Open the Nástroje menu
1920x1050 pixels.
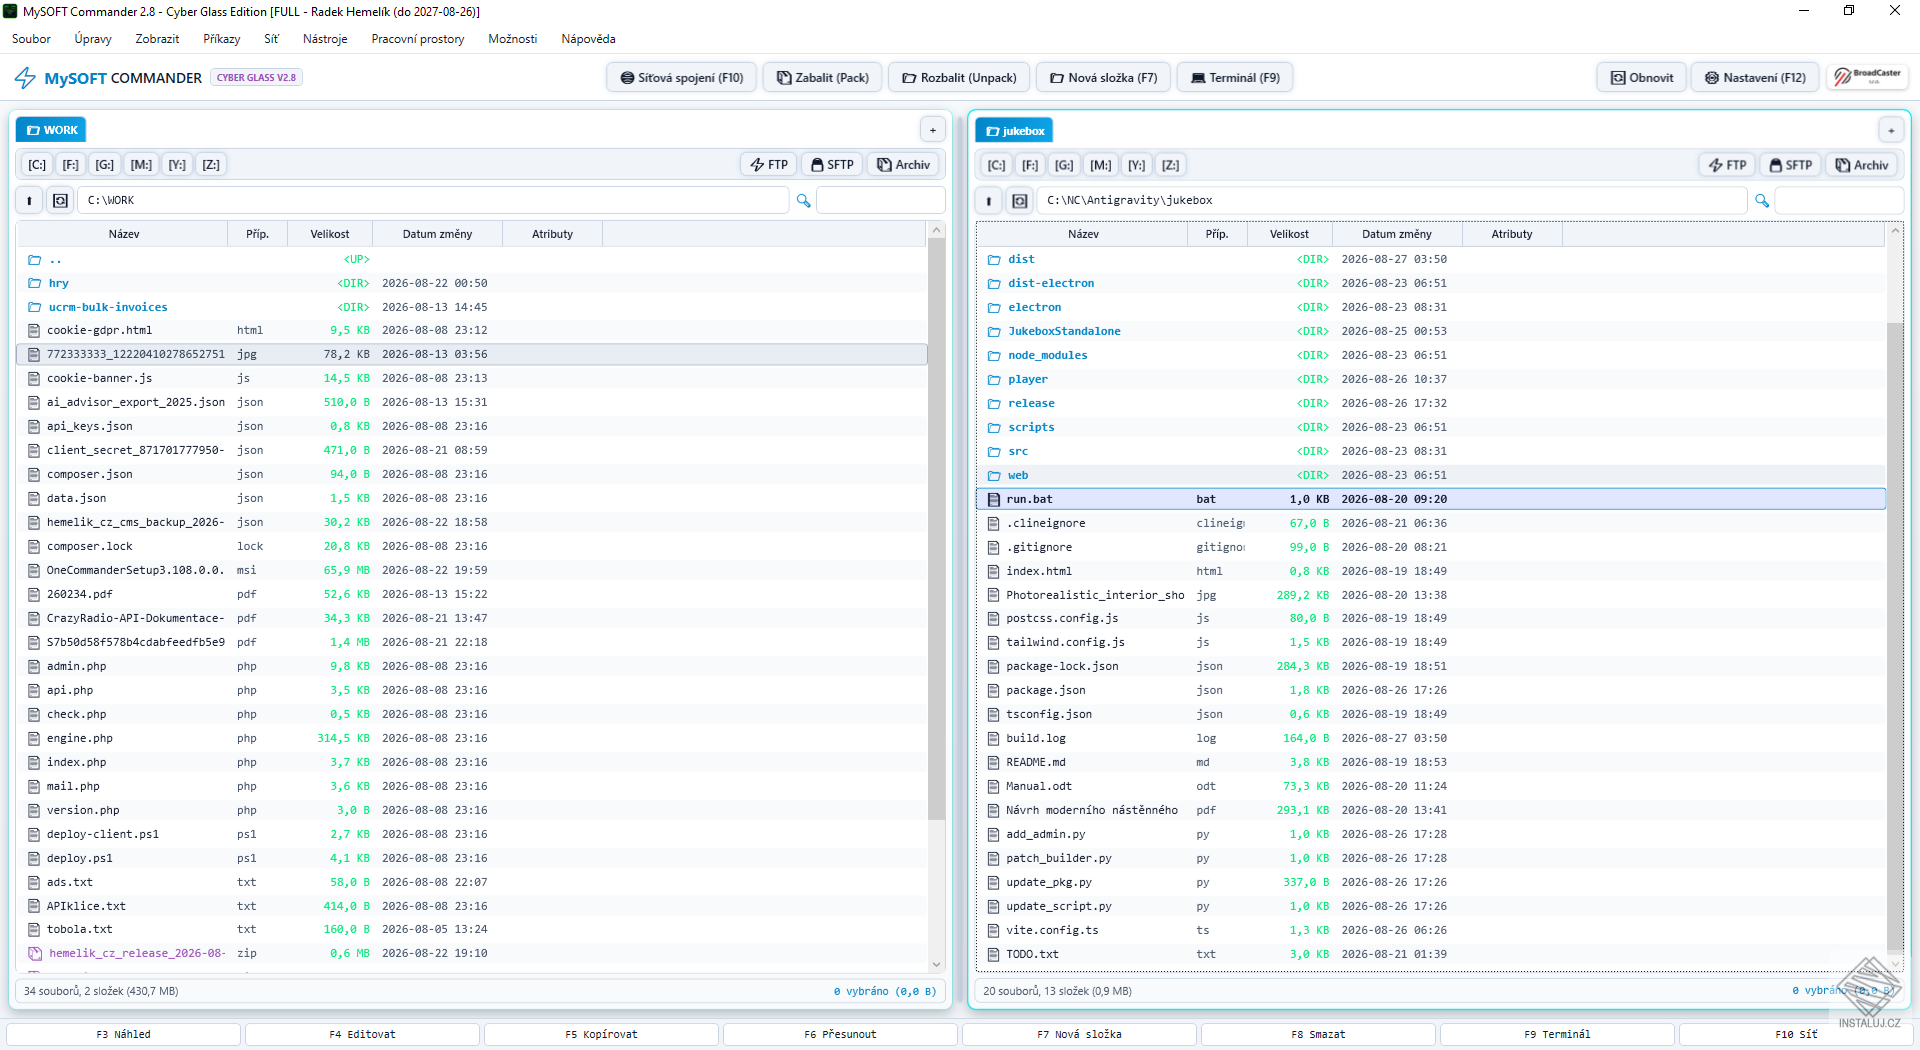point(325,39)
